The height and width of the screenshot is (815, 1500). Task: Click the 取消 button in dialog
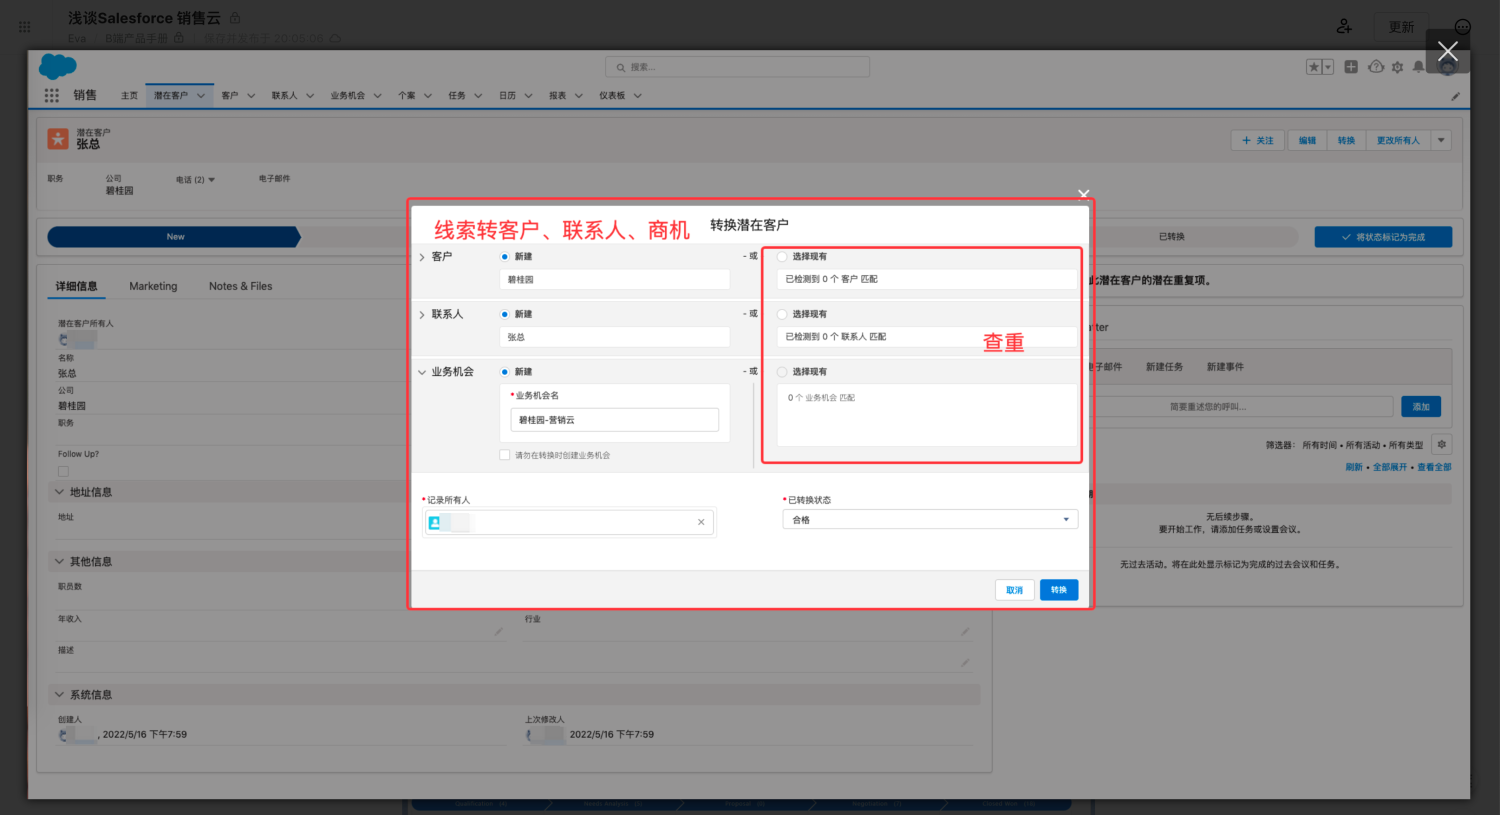pos(1014,590)
